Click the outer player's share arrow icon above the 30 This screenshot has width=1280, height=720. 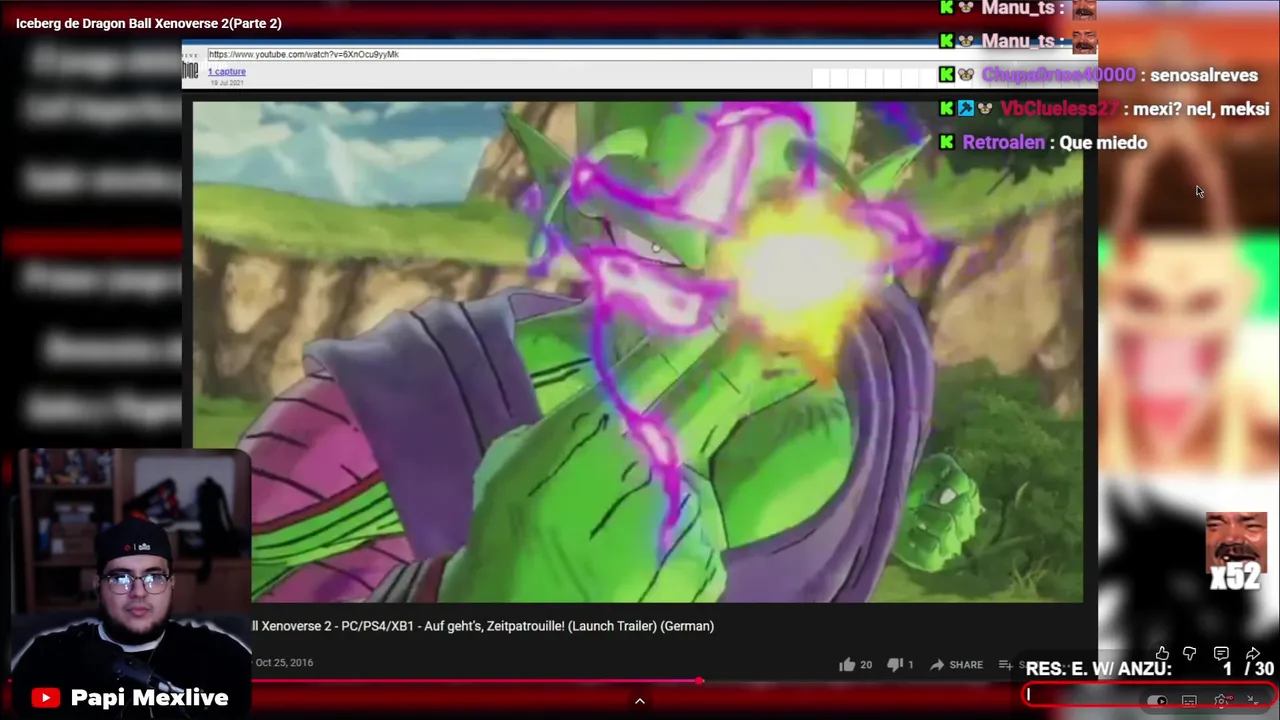[x=1252, y=653]
